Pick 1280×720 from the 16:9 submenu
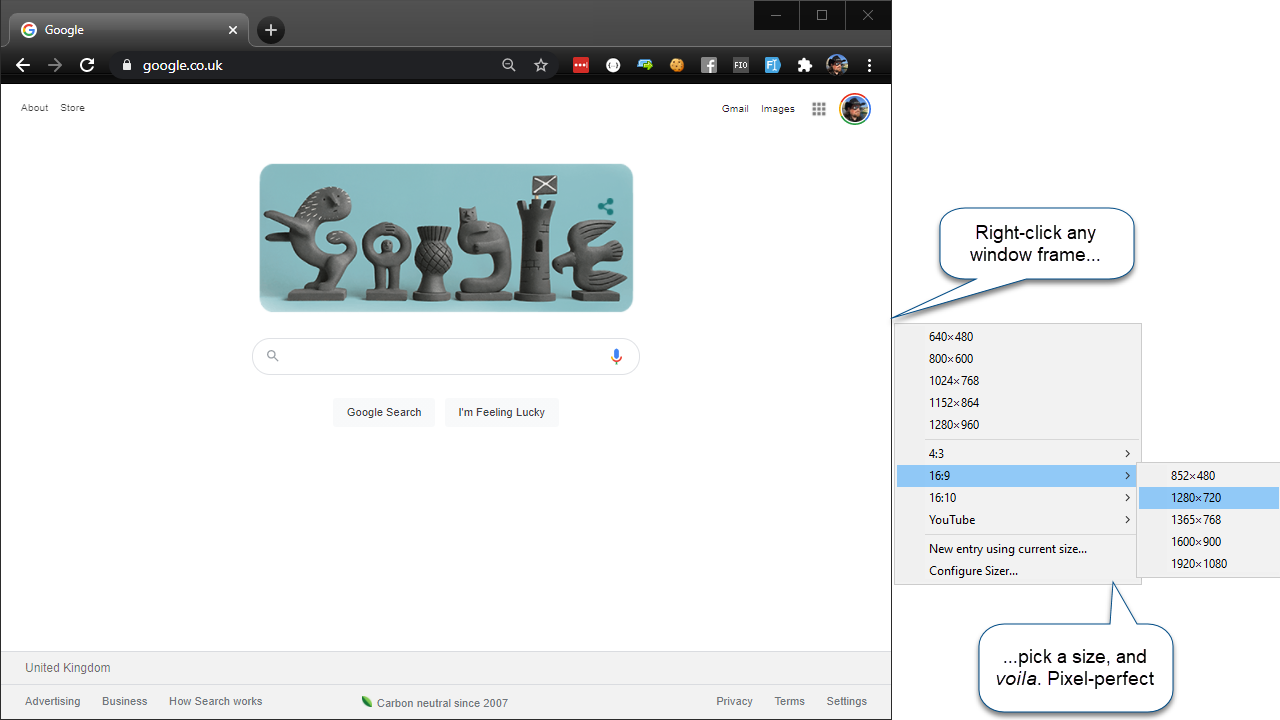 [1209, 498]
